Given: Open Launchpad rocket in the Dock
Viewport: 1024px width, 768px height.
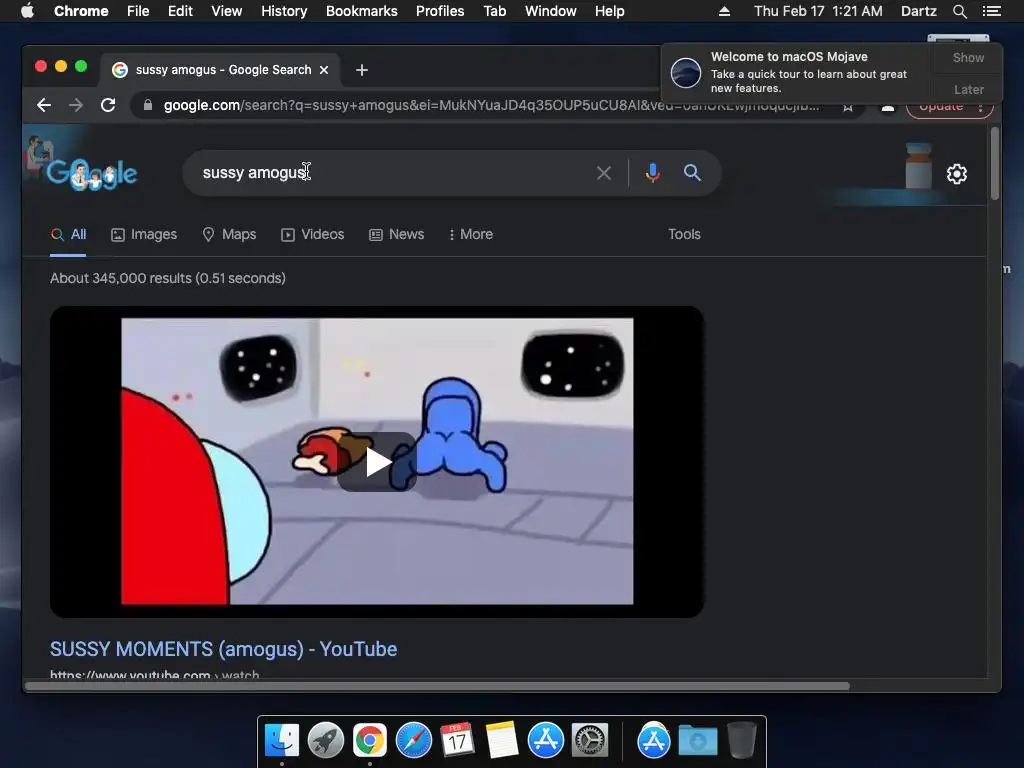Looking at the screenshot, I should [326, 741].
